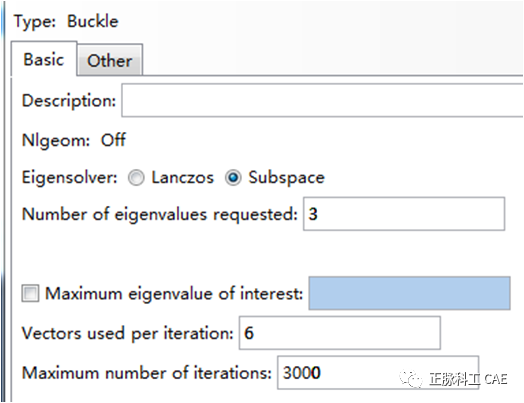Click the Type: Buckle label
The image size is (524, 403).
click(x=66, y=21)
